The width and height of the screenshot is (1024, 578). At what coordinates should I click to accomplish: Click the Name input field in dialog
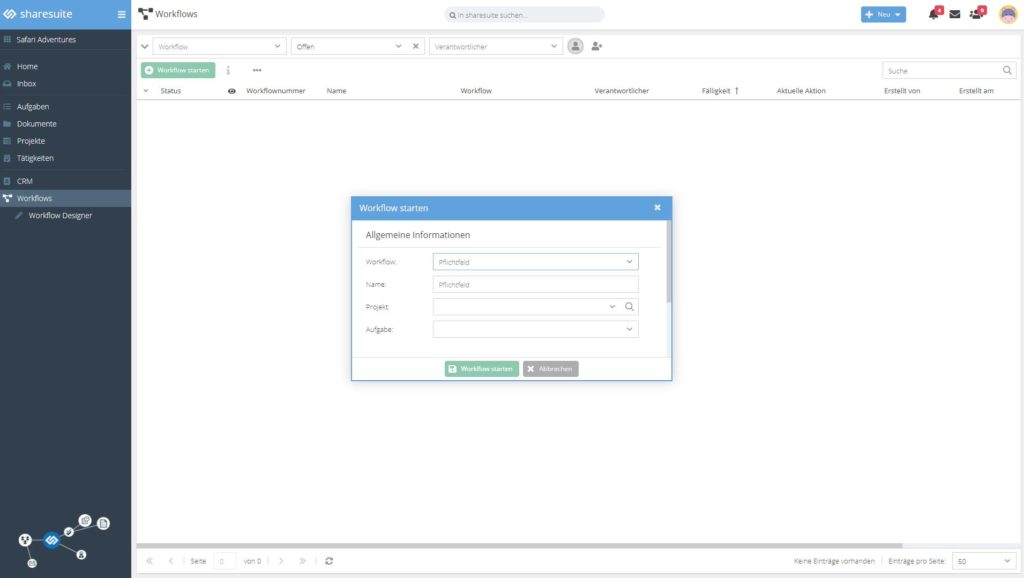tap(535, 285)
